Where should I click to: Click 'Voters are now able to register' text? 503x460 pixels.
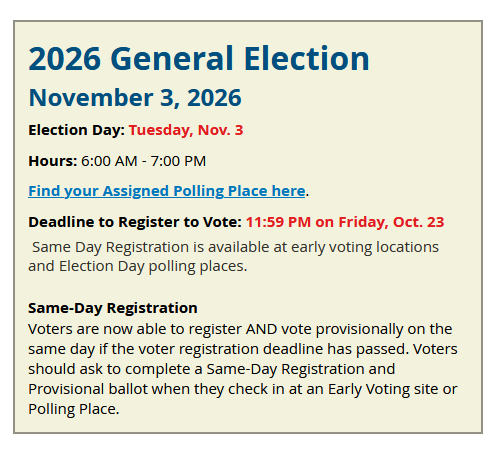click(x=135, y=329)
